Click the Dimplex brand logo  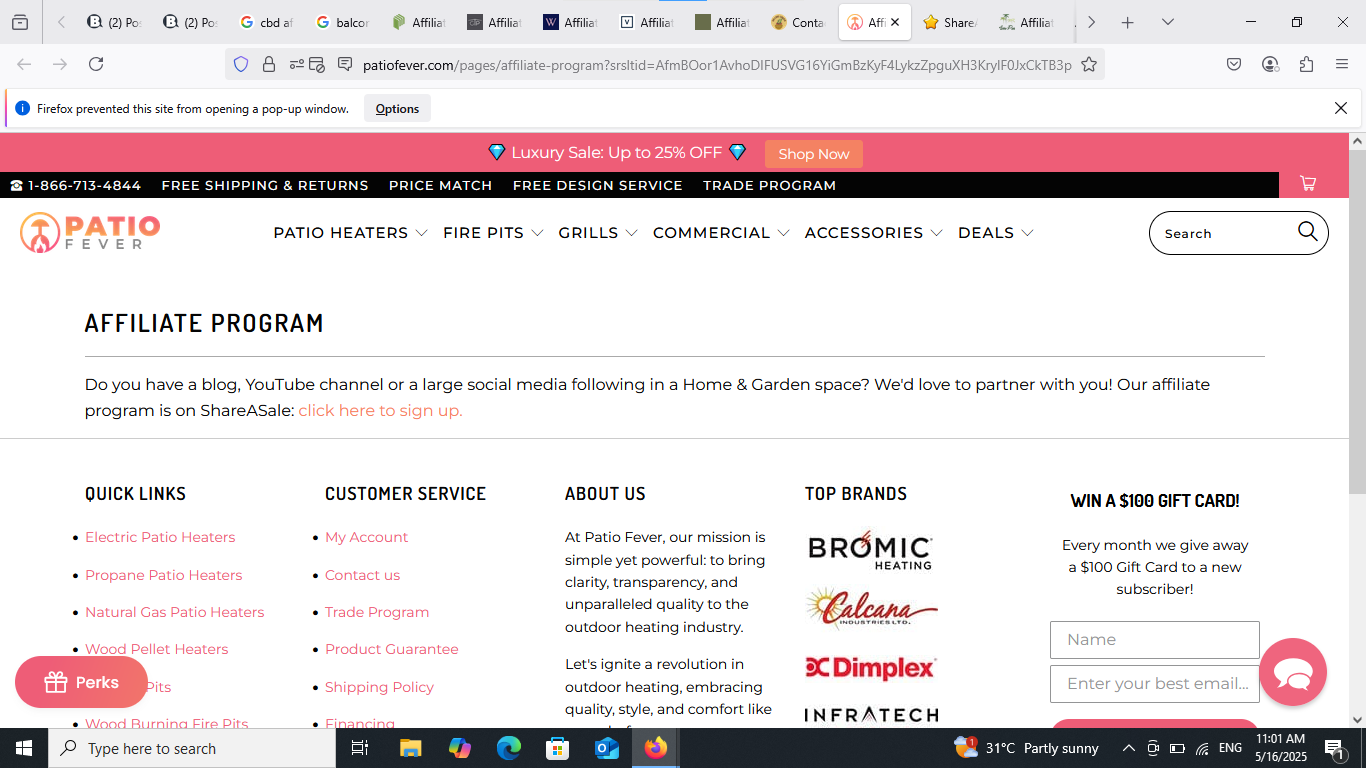pyautogui.click(x=871, y=668)
